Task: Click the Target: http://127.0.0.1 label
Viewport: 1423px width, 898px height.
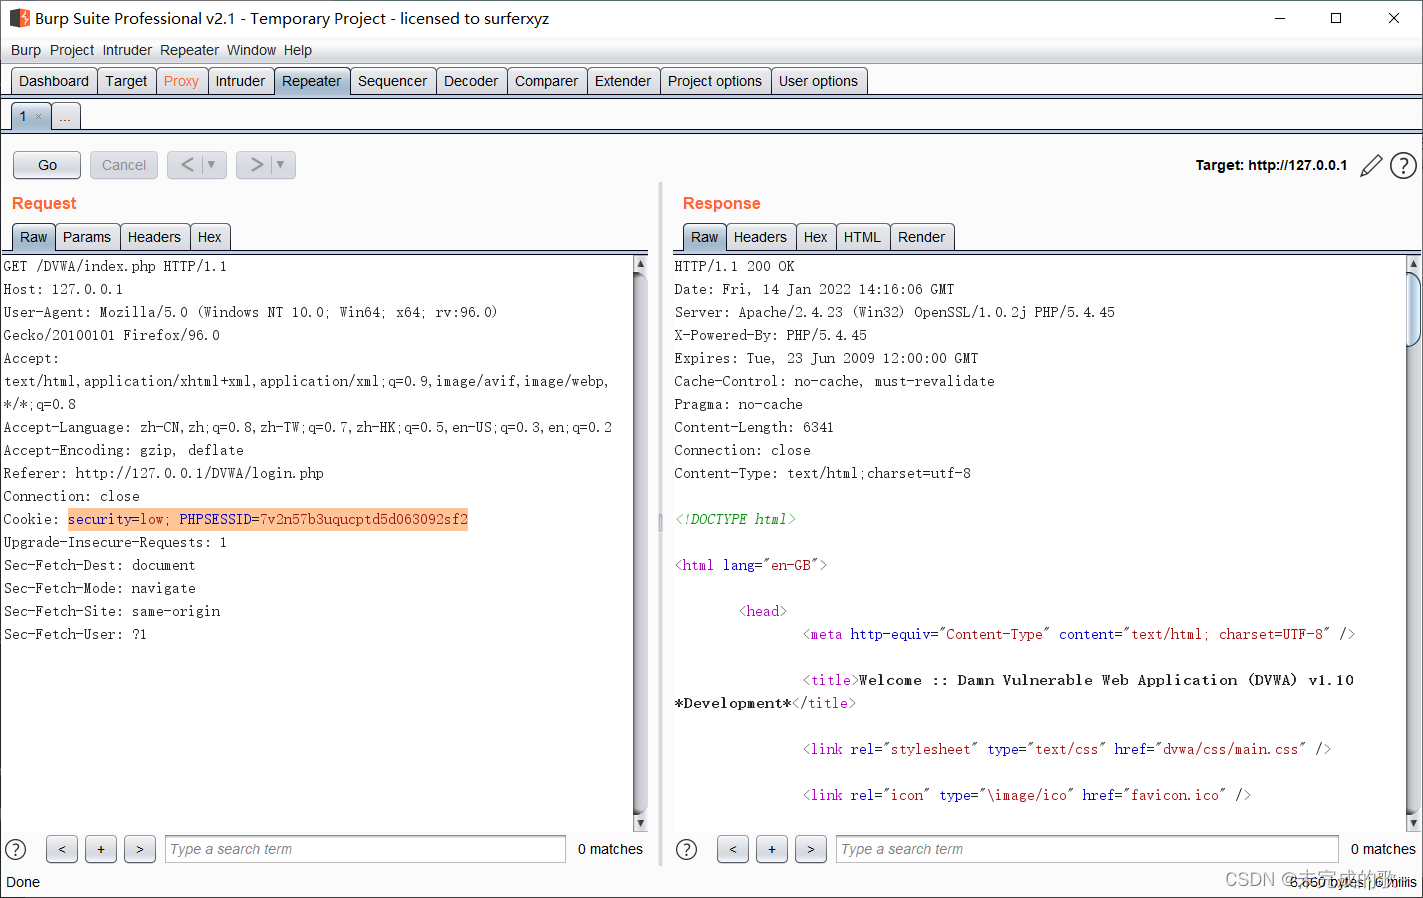Action: click(x=1271, y=165)
